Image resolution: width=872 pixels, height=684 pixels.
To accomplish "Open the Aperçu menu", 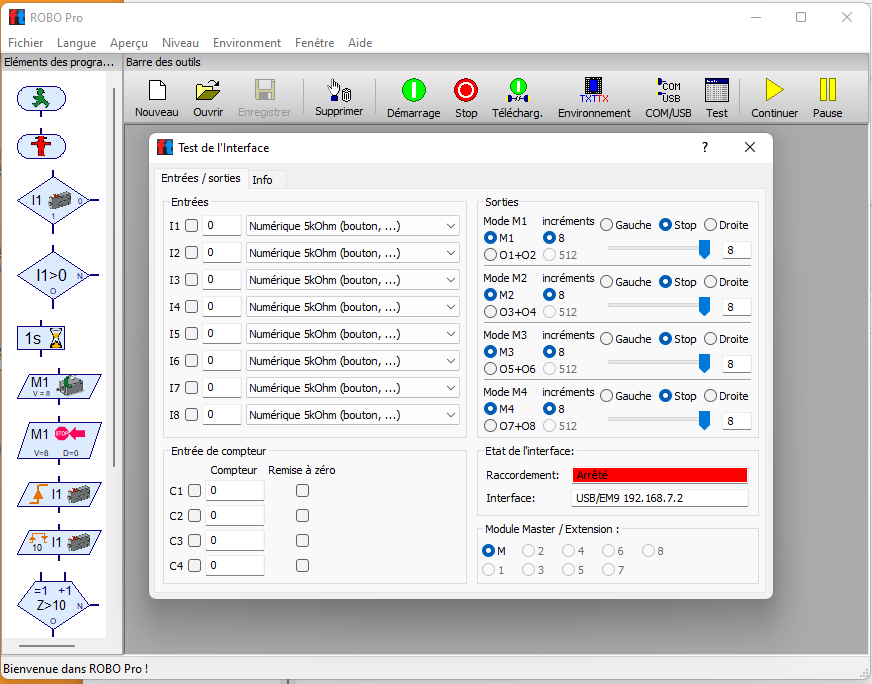I will tap(128, 43).
